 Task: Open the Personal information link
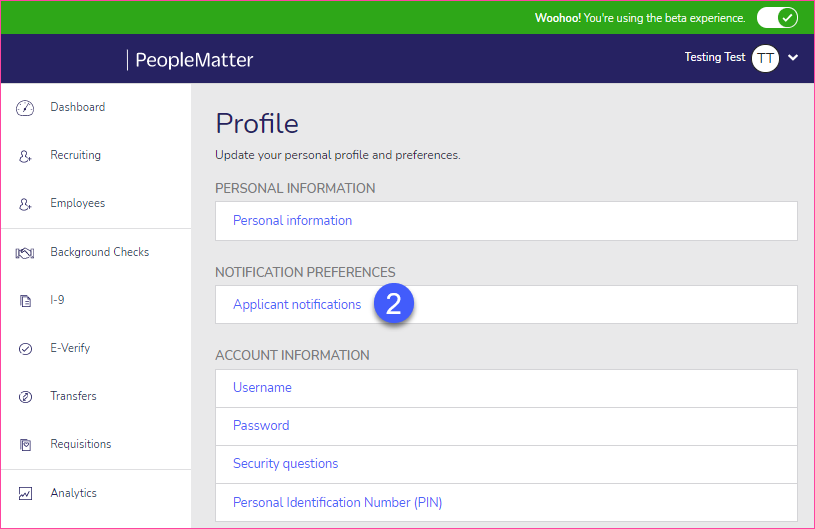click(292, 220)
